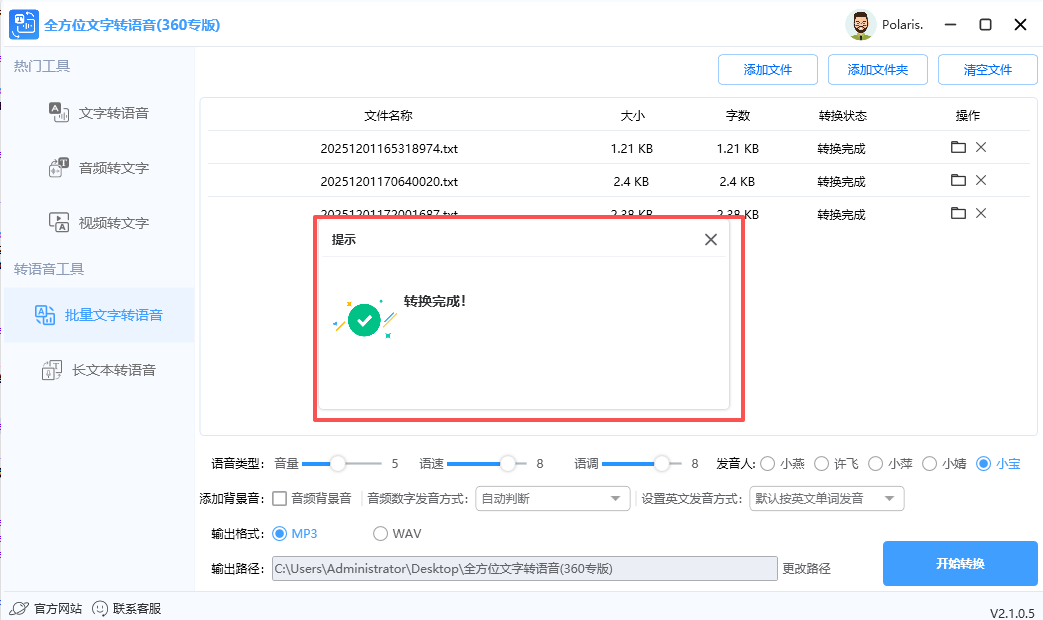1043x620 pixels.
Task: Remove 20251201170640020.txt from the list
Action: tap(980, 180)
